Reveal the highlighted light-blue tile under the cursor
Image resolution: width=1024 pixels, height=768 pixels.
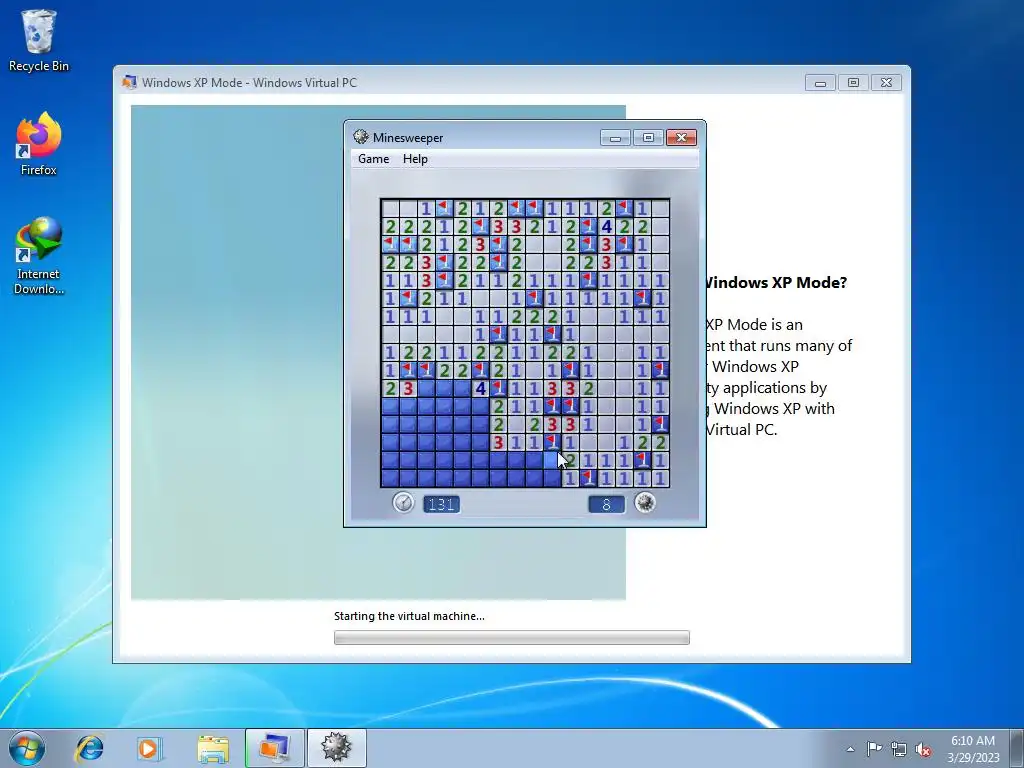coord(552,460)
